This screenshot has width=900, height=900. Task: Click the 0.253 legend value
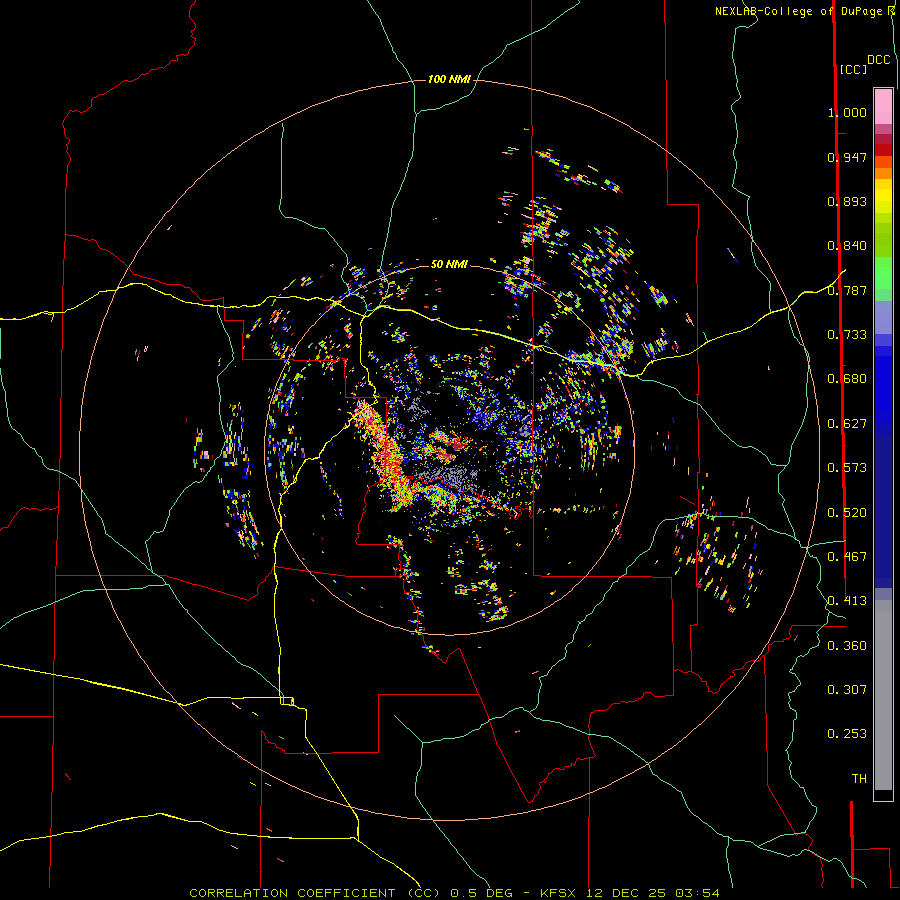pos(847,734)
